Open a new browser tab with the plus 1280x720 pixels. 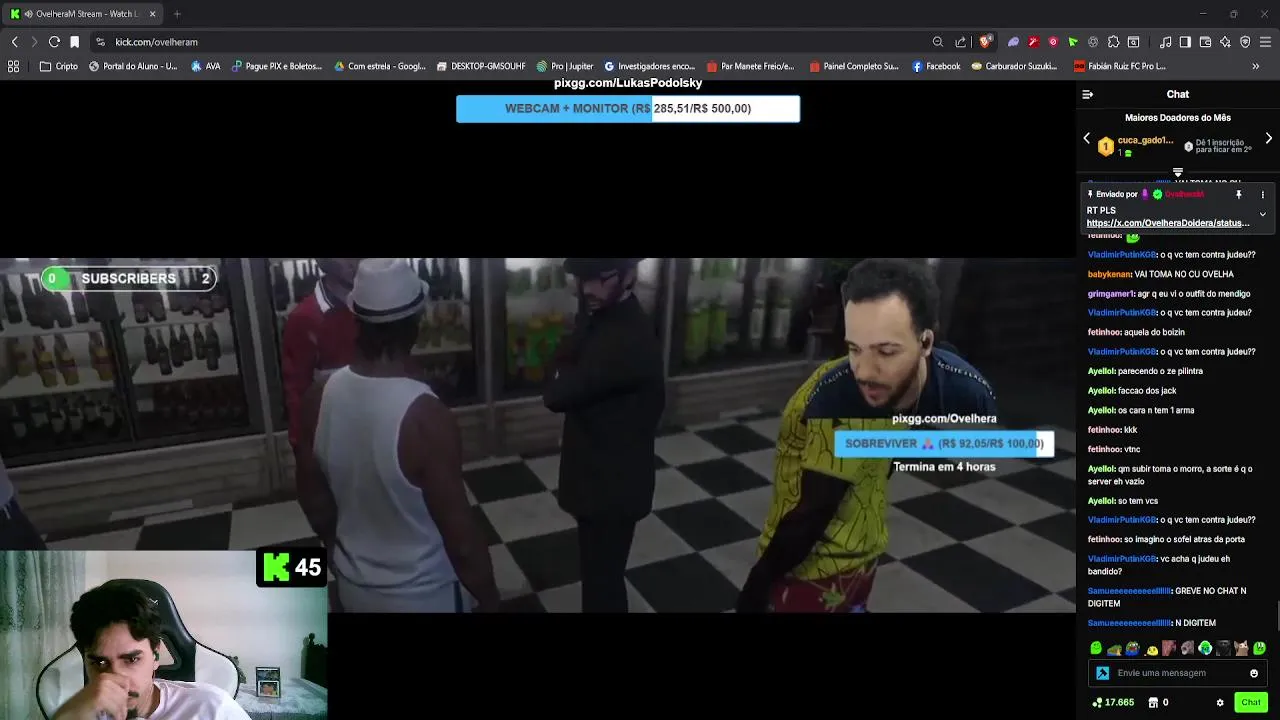(177, 14)
